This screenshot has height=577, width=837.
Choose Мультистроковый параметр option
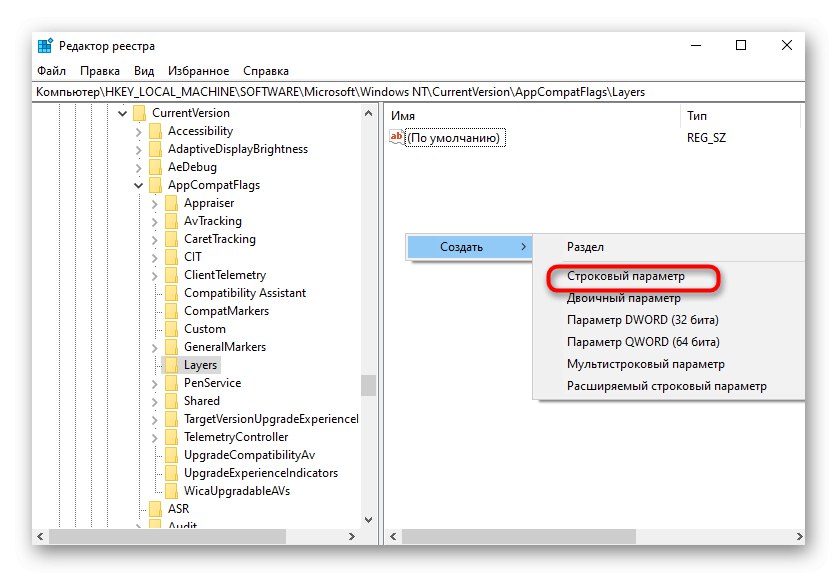click(x=646, y=364)
